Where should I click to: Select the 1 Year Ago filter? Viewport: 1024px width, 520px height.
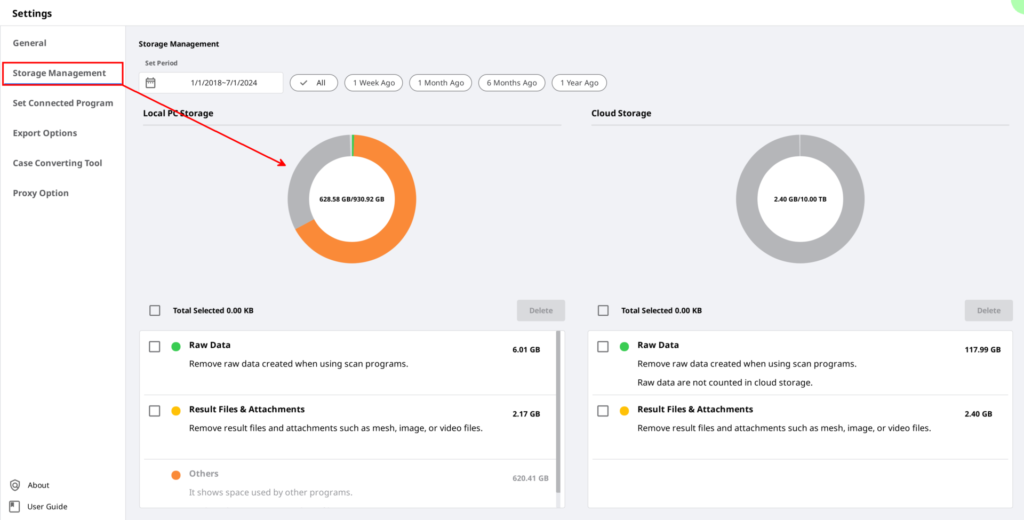[x=579, y=83]
